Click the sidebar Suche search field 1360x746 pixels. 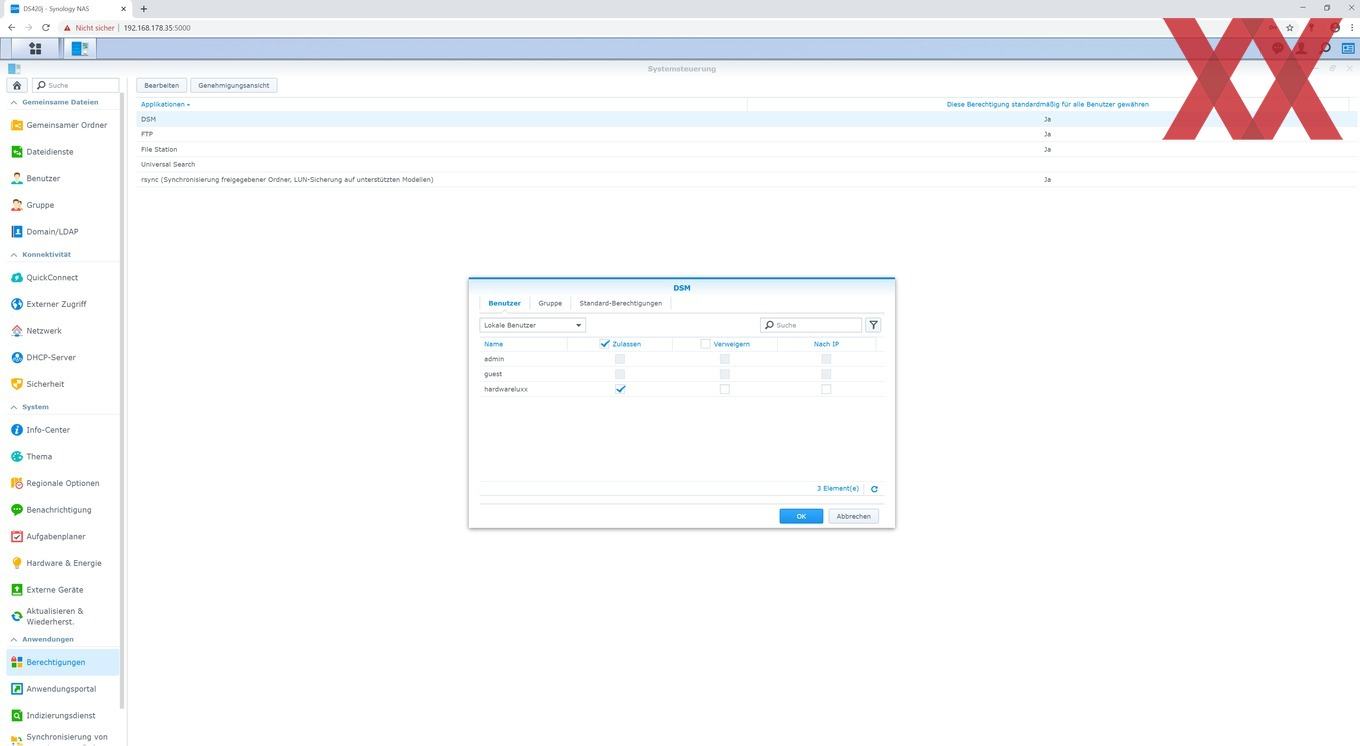coord(76,85)
